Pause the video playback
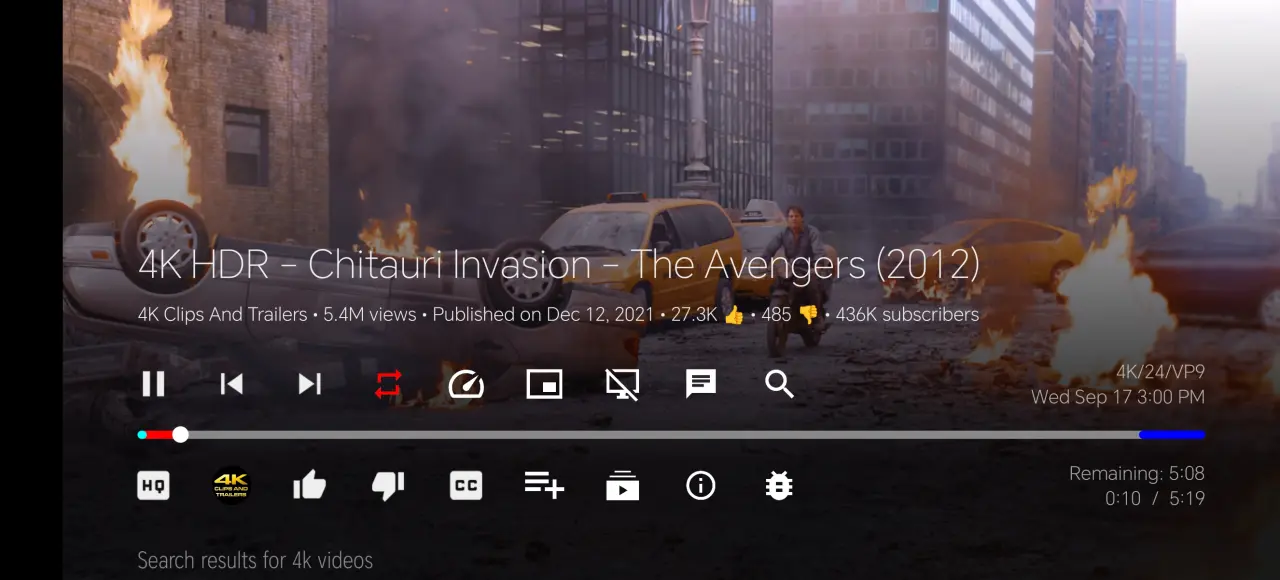 (153, 384)
